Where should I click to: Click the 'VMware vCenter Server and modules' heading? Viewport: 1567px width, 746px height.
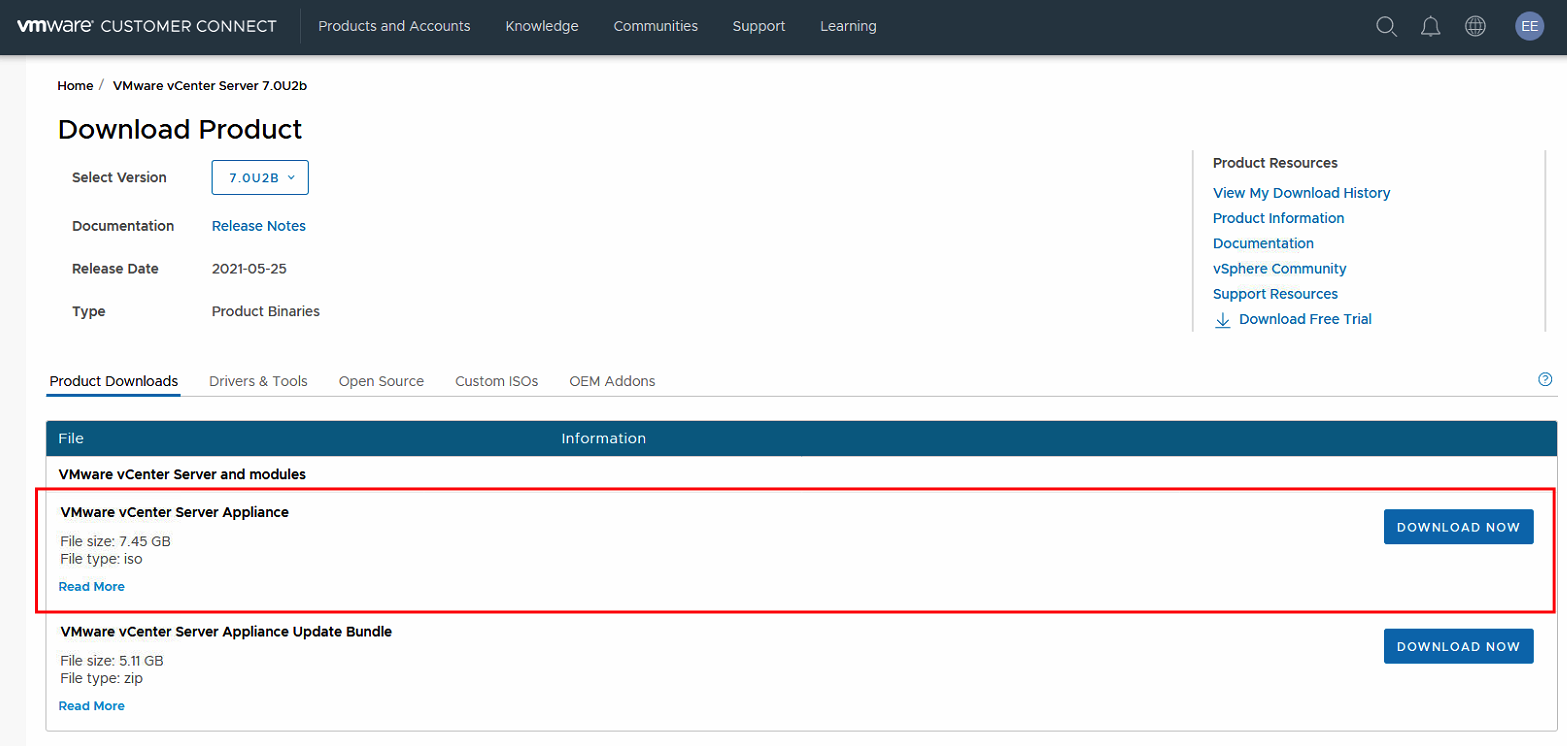pos(183,474)
